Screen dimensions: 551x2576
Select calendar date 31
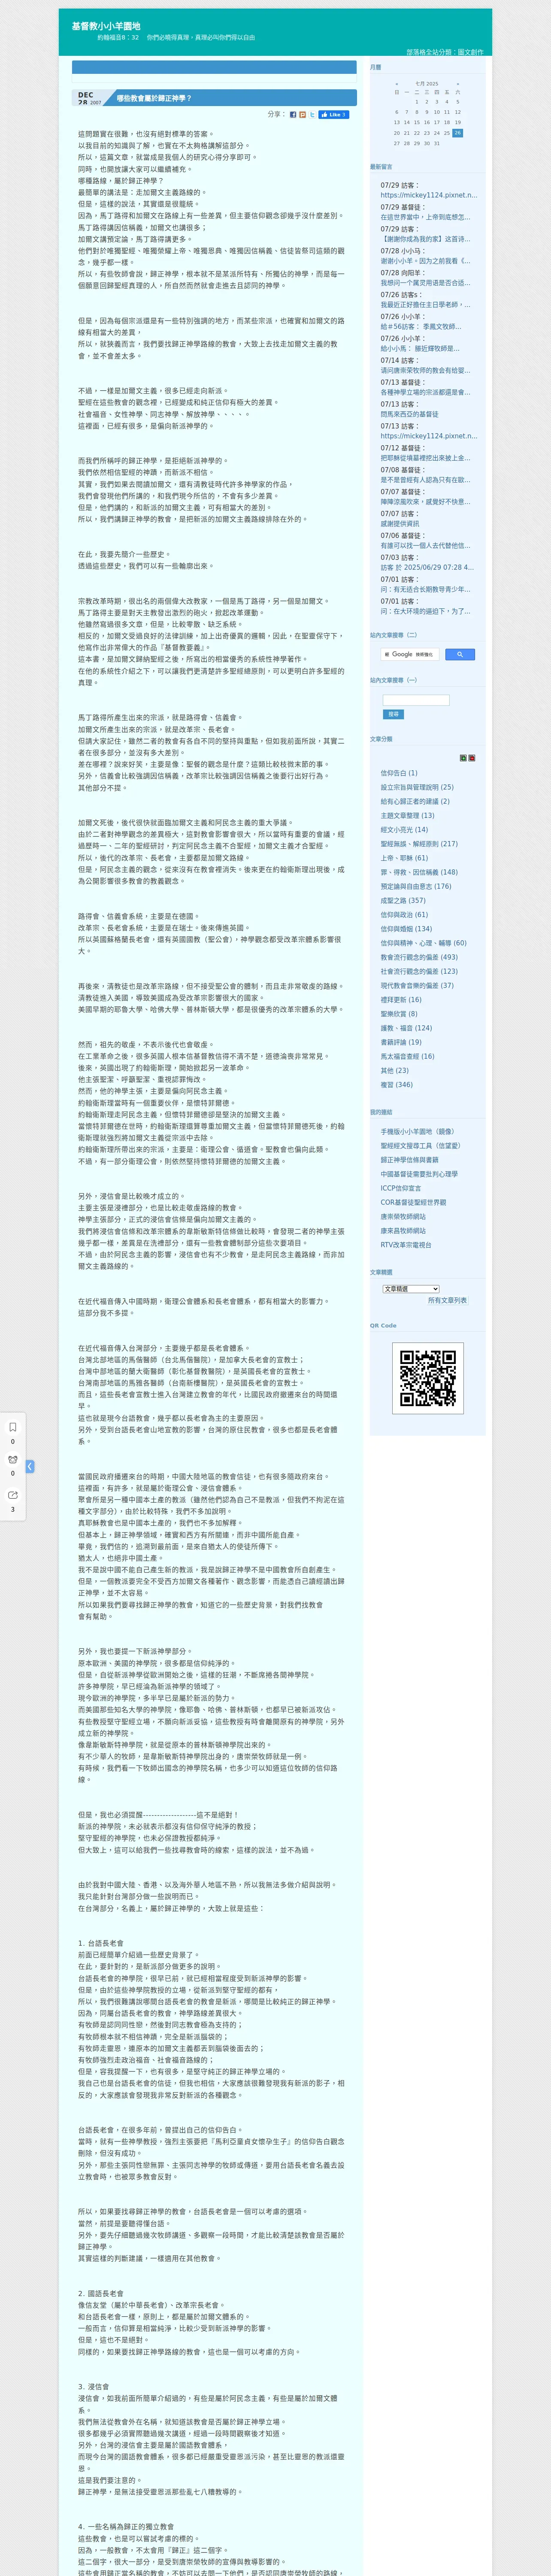tap(437, 143)
